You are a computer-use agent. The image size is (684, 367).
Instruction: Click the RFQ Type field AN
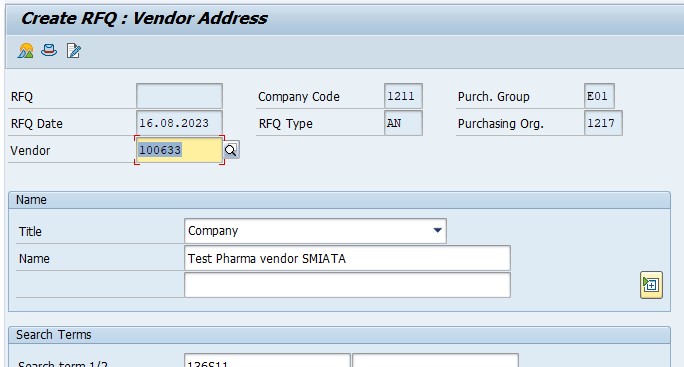coord(403,123)
